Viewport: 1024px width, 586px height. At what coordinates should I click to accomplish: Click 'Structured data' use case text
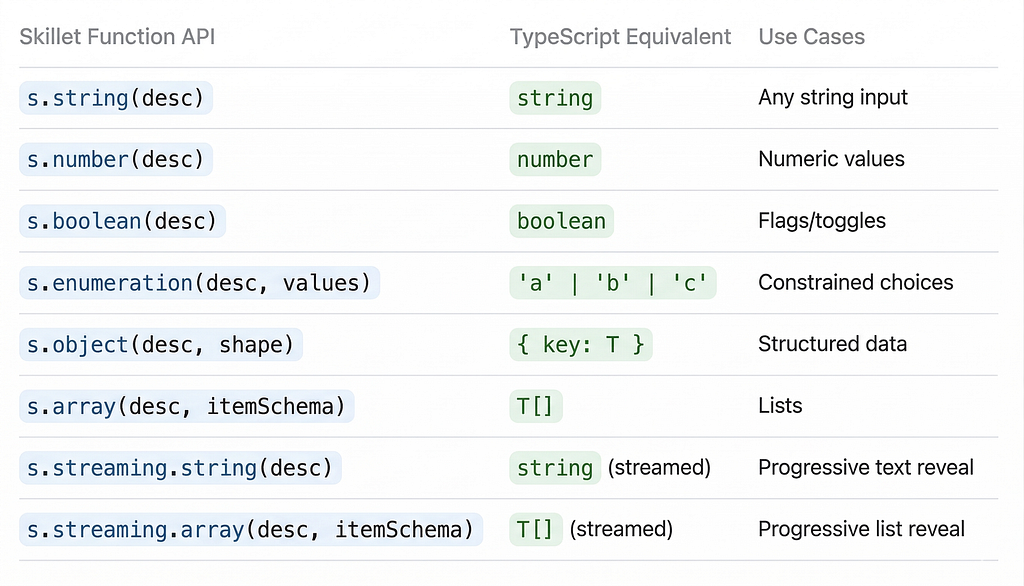point(833,344)
